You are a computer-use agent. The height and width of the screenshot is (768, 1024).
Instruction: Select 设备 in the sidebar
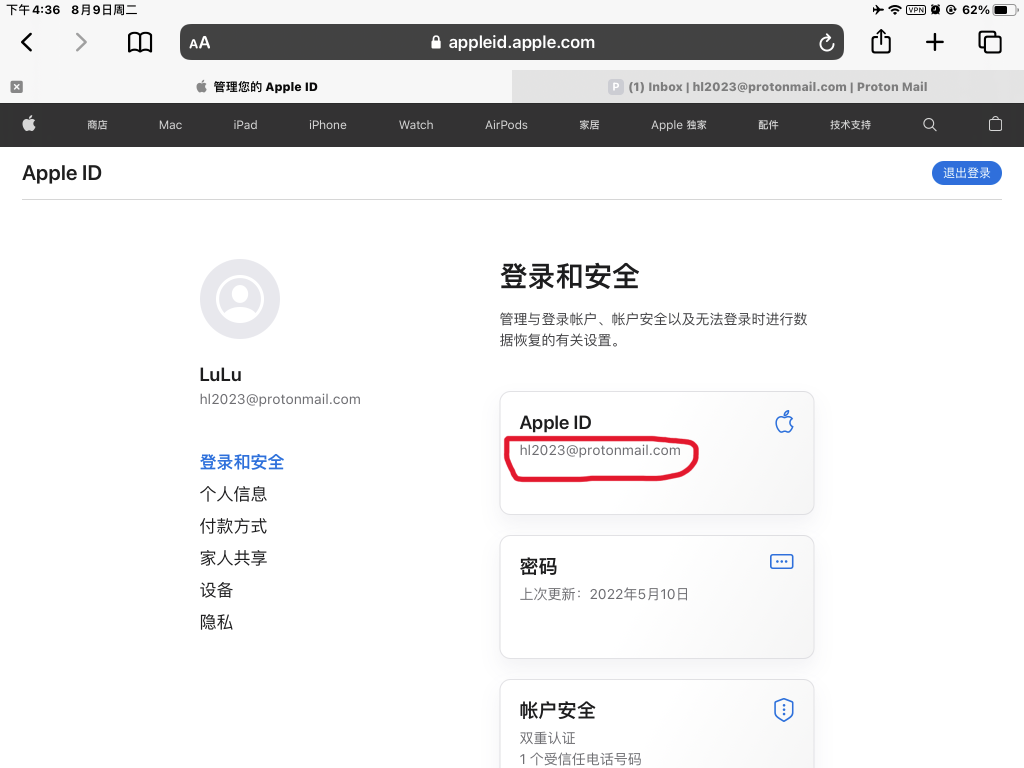pos(216,590)
